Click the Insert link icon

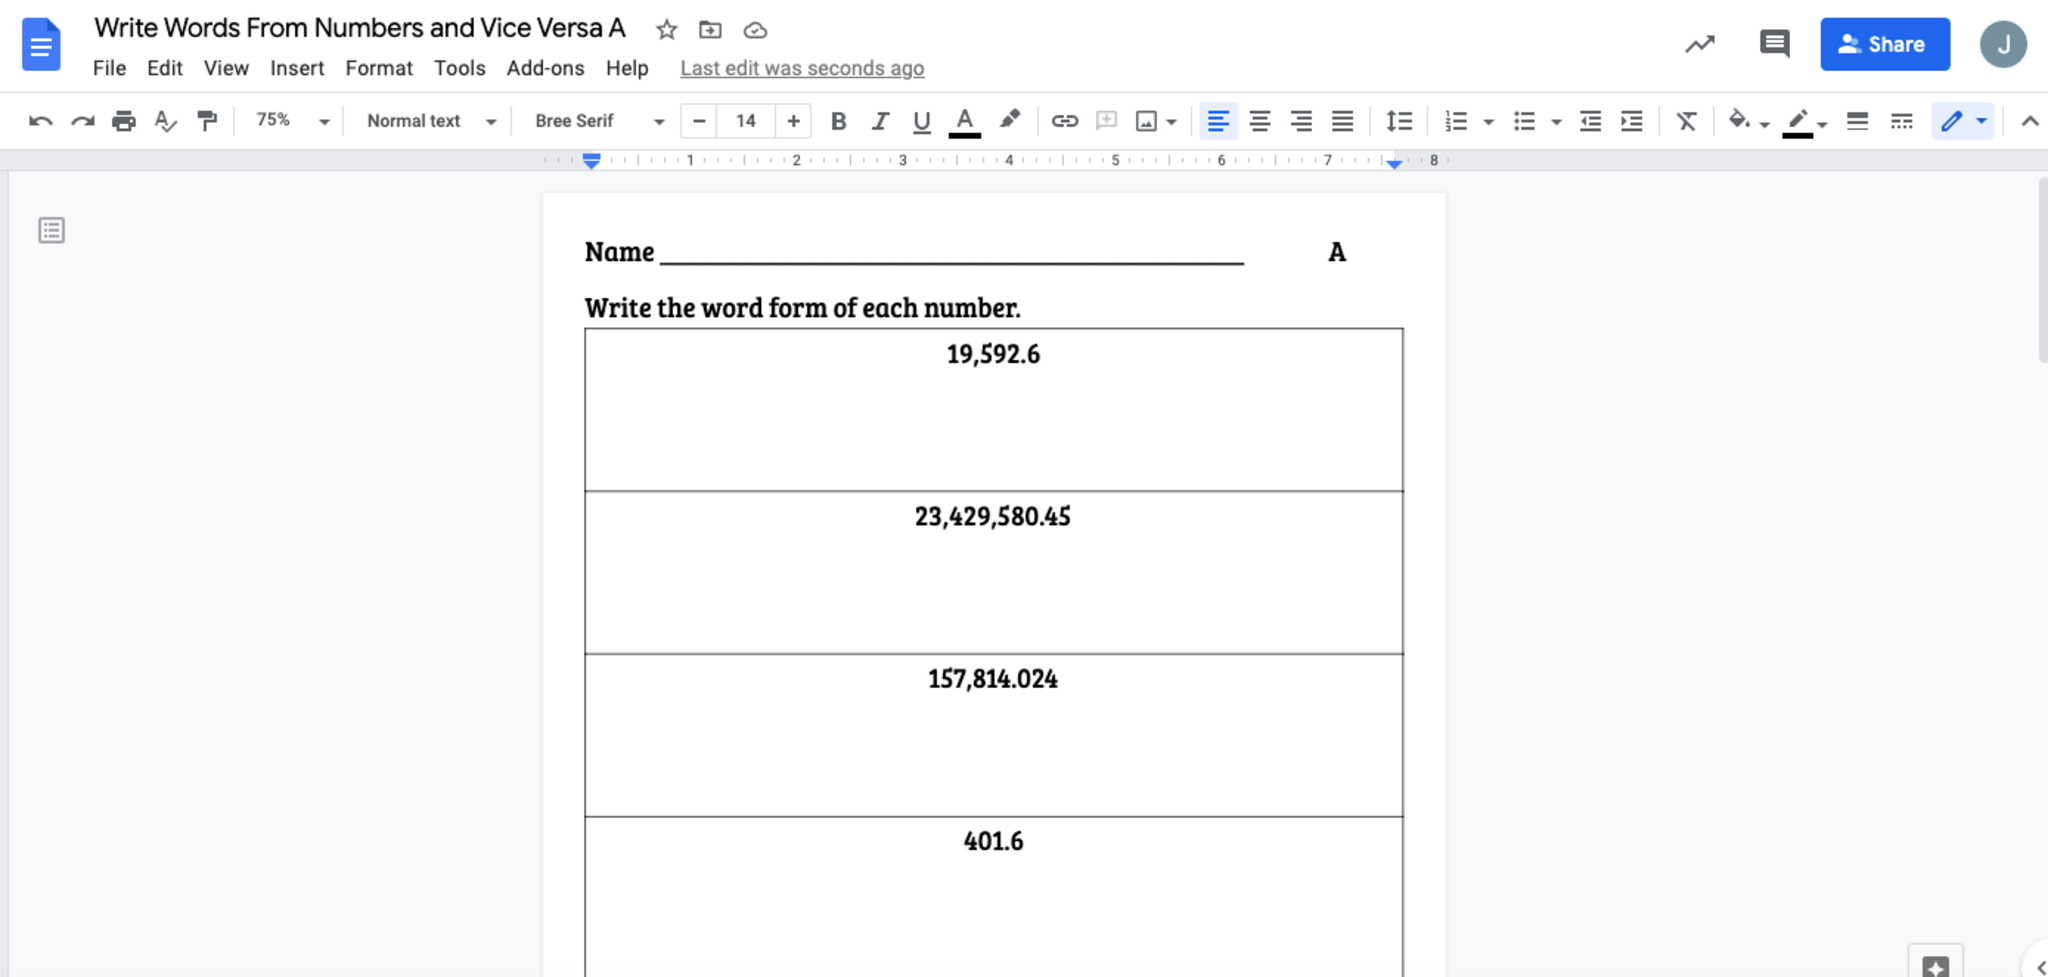click(1064, 121)
